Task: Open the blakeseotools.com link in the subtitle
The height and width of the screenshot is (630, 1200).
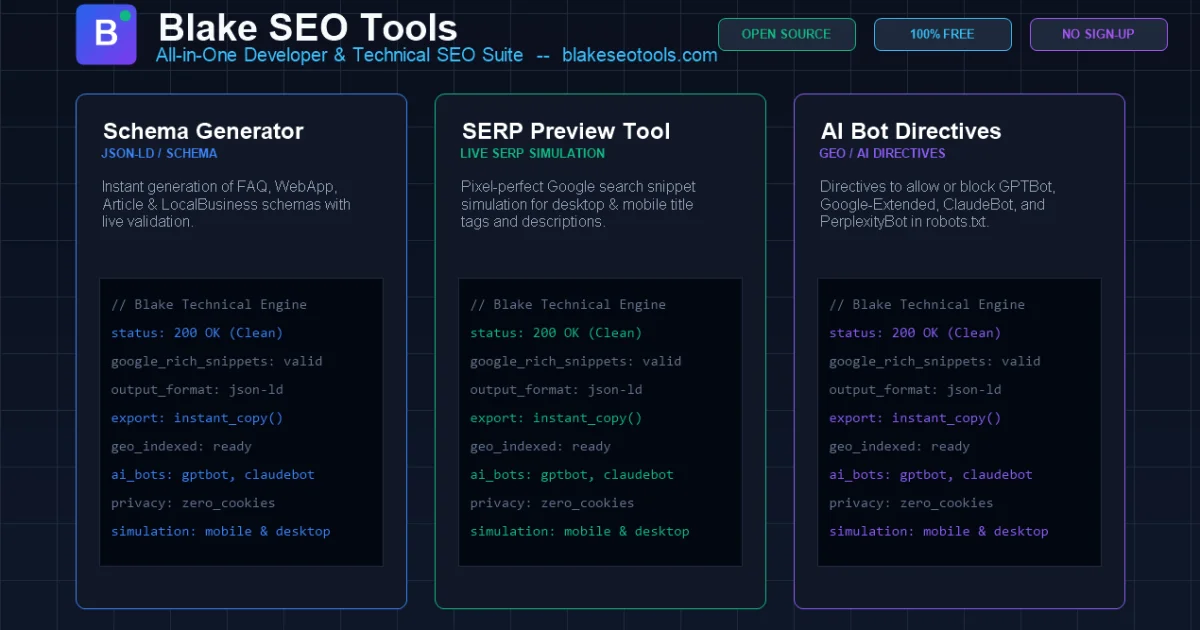Action: tap(640, 55)
